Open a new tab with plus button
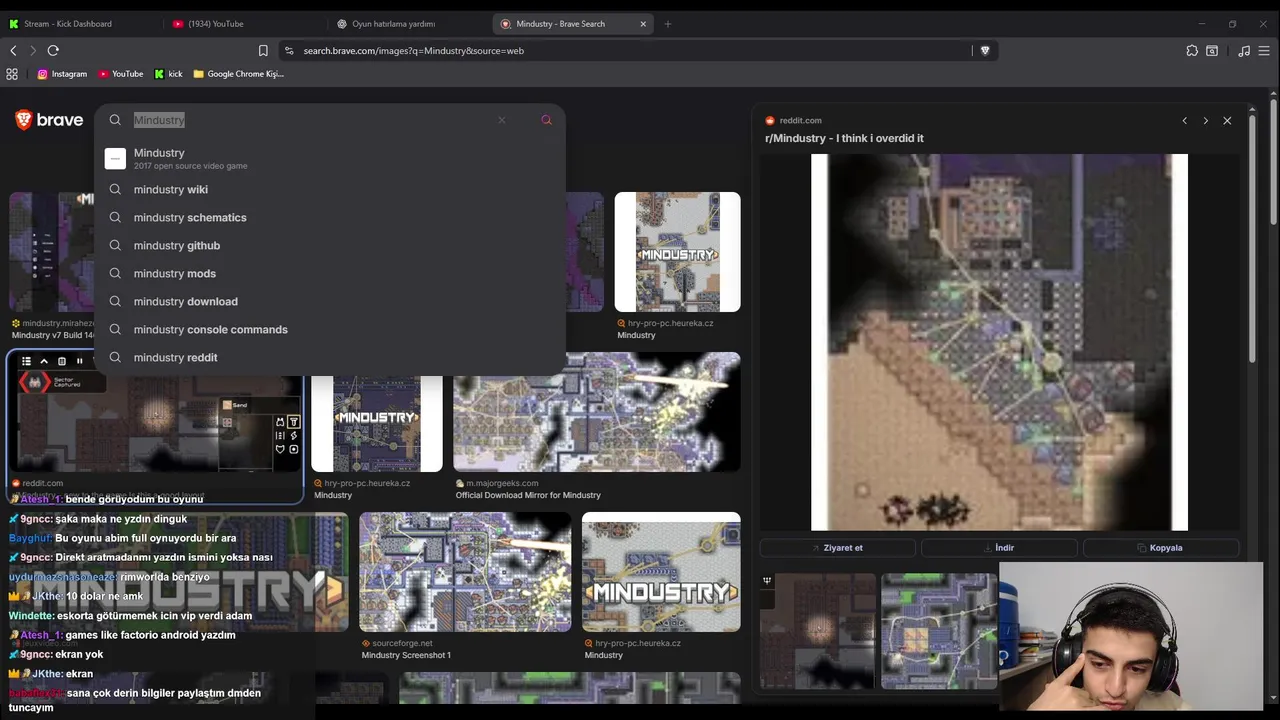This screenshot has height=720, width=1280. tap(668, 23)
